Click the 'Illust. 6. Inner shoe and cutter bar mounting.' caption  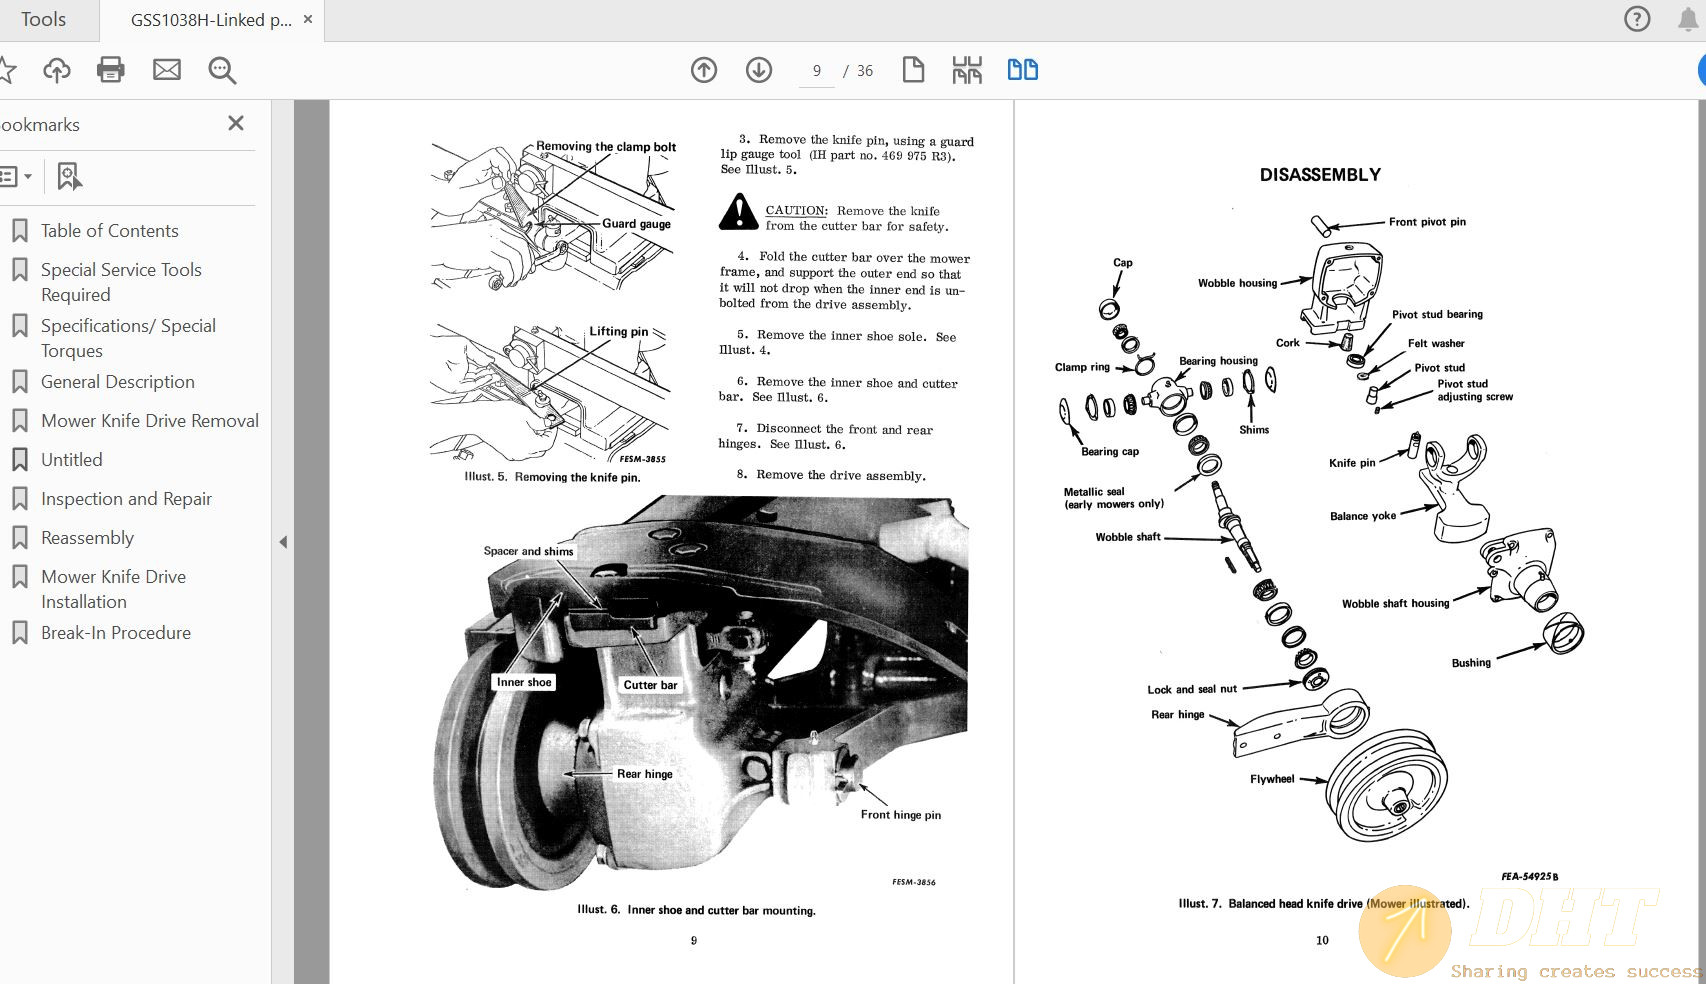click(x=696, y=910)
